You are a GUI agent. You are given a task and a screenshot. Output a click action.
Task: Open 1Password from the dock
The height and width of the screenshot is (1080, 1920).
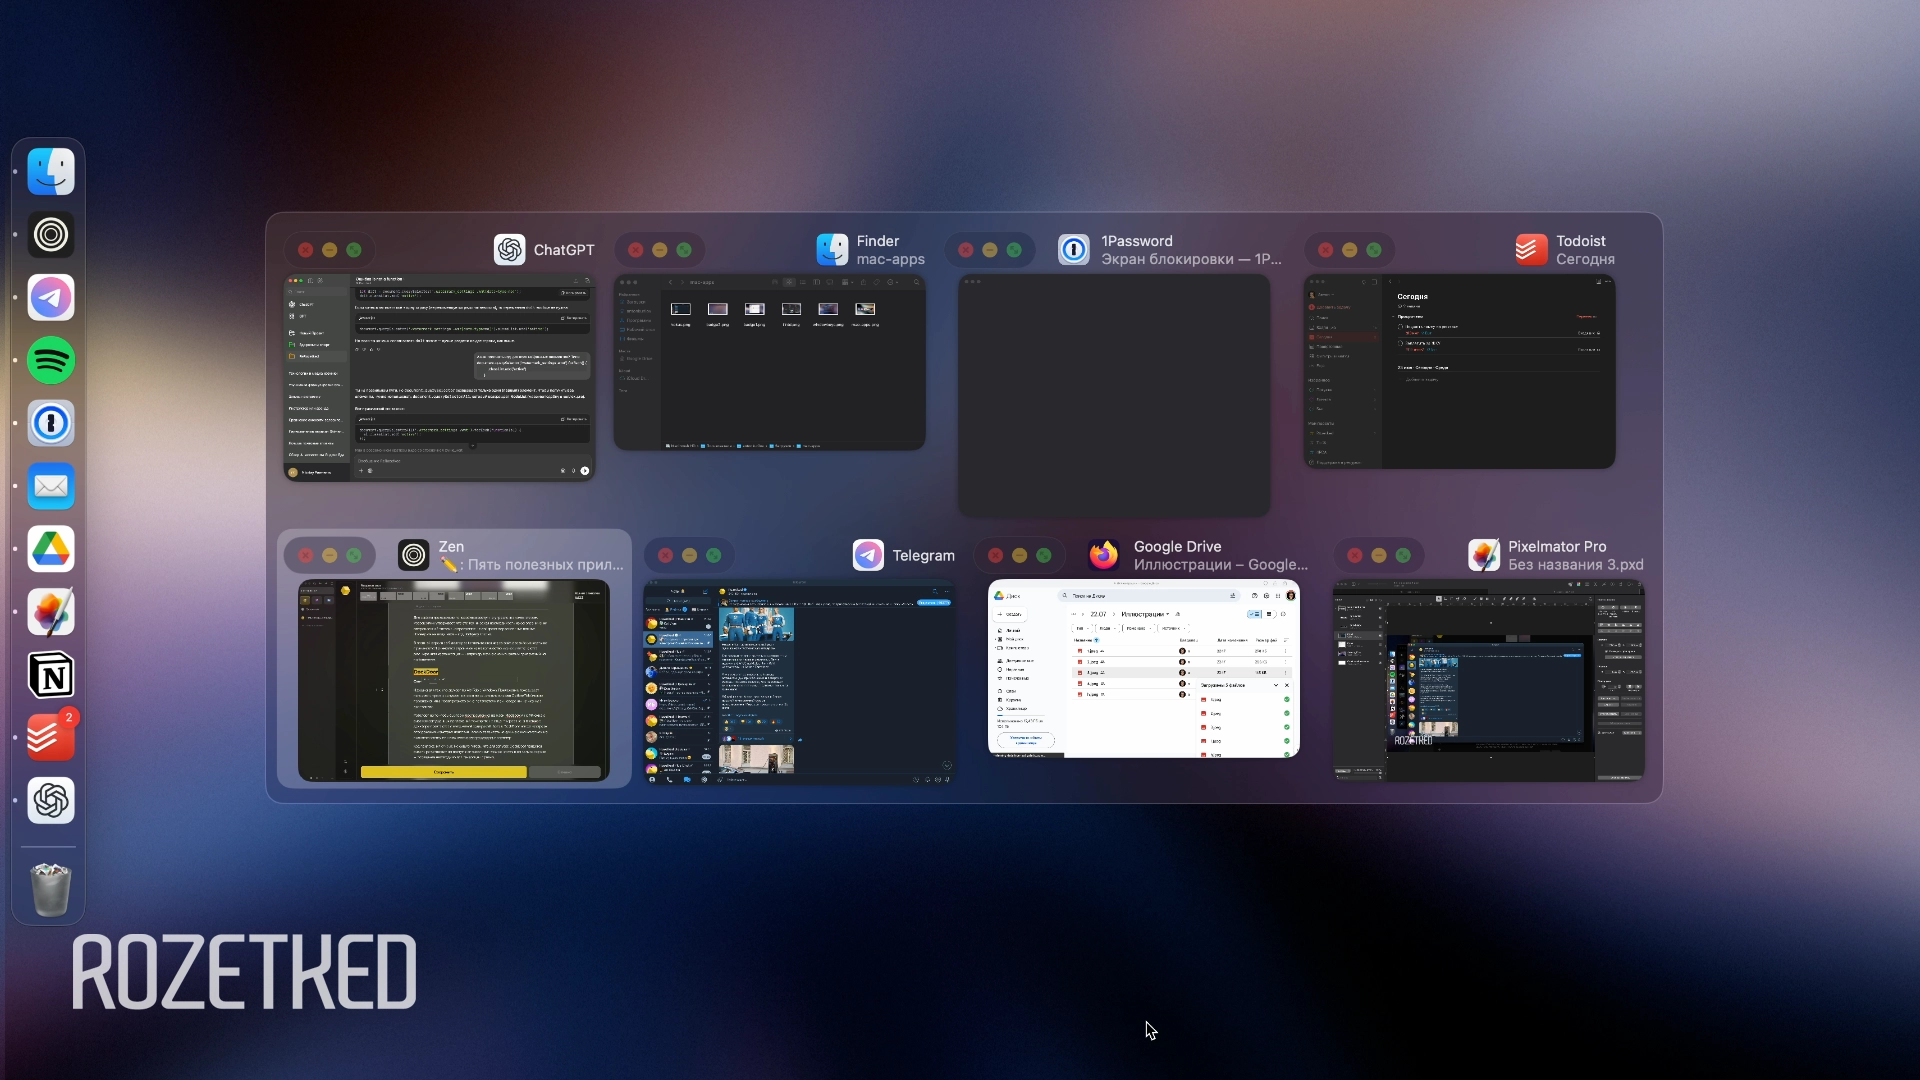point(51,423)
